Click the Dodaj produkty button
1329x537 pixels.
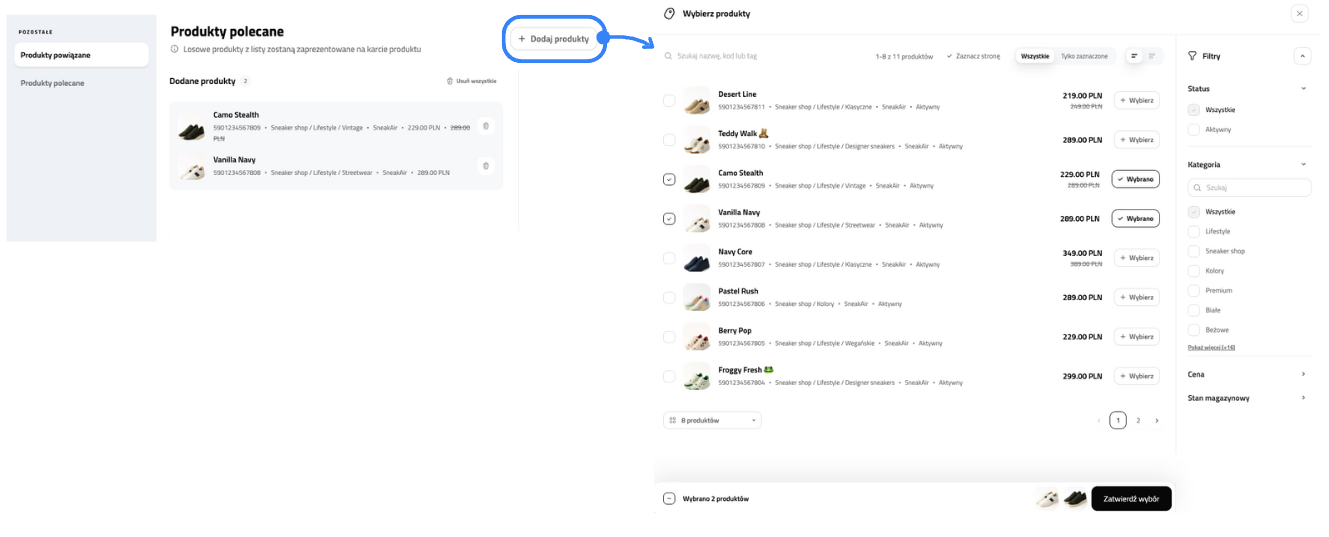[x=553, y=39]
